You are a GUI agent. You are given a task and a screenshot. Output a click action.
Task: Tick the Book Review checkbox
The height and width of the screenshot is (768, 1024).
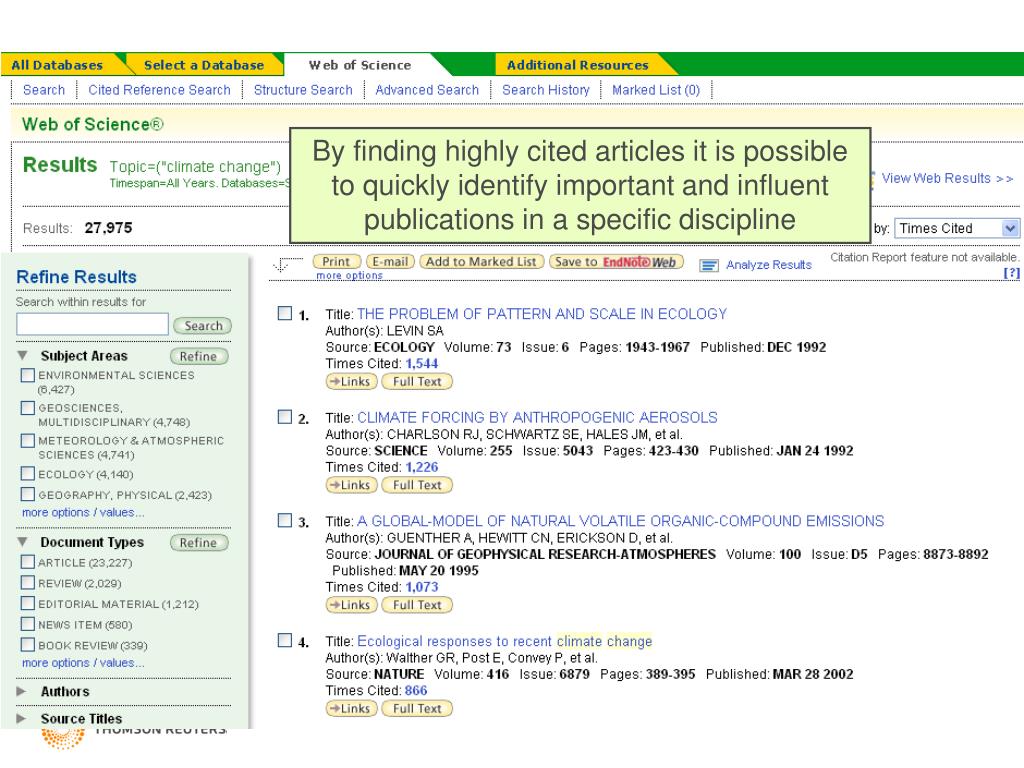tap(27, 645)
